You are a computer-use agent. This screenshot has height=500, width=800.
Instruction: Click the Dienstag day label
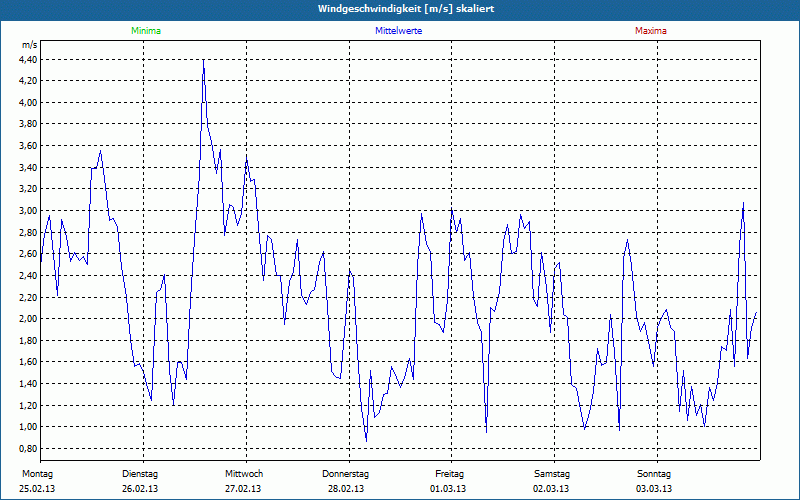[140, 474]
